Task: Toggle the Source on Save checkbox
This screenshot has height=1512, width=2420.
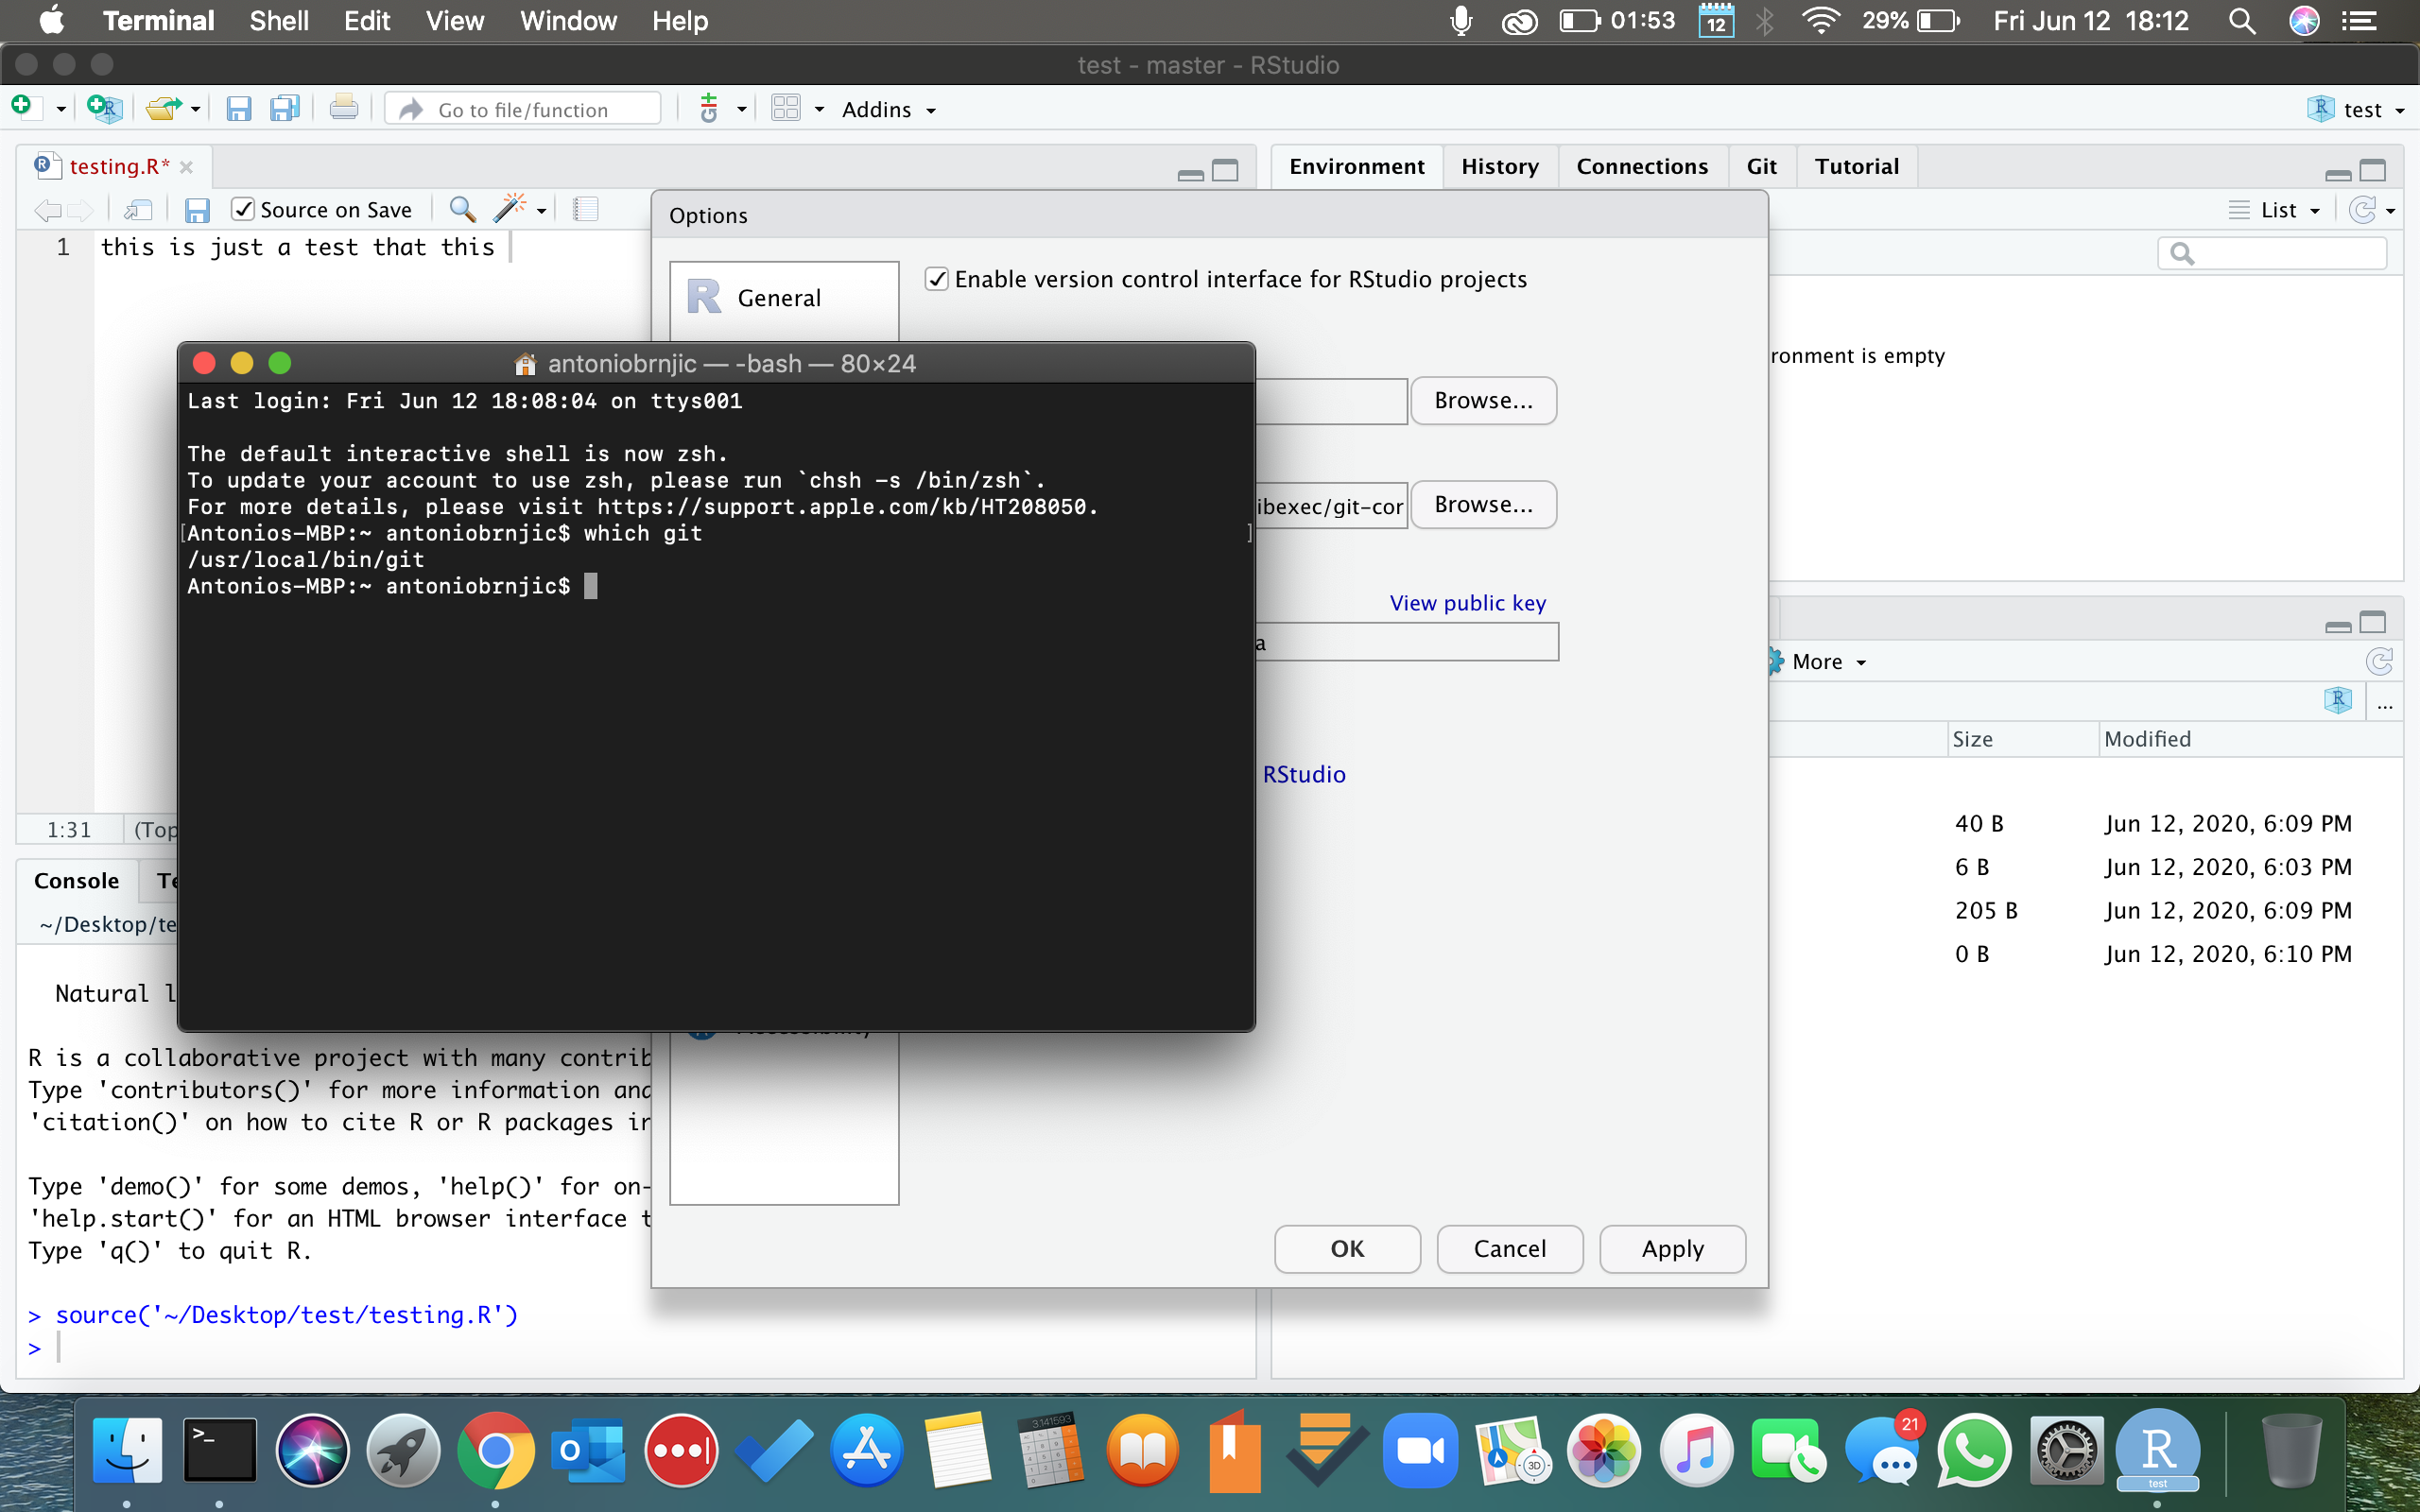Action: pyautogui.click(x=243, y=209)
